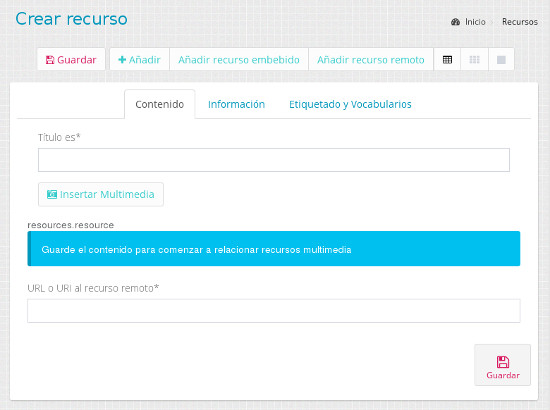Click the large save icon at bottom right

[x=503, y=362]
